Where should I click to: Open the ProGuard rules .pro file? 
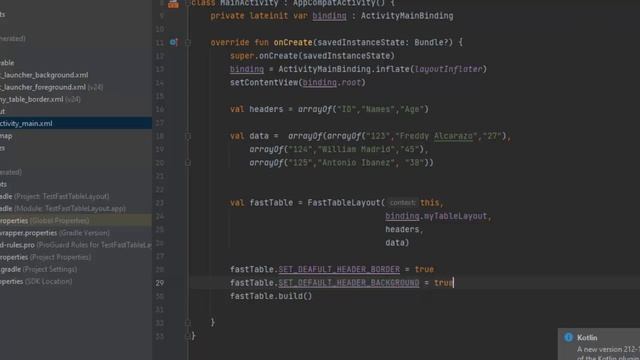[x=76, y=245]
